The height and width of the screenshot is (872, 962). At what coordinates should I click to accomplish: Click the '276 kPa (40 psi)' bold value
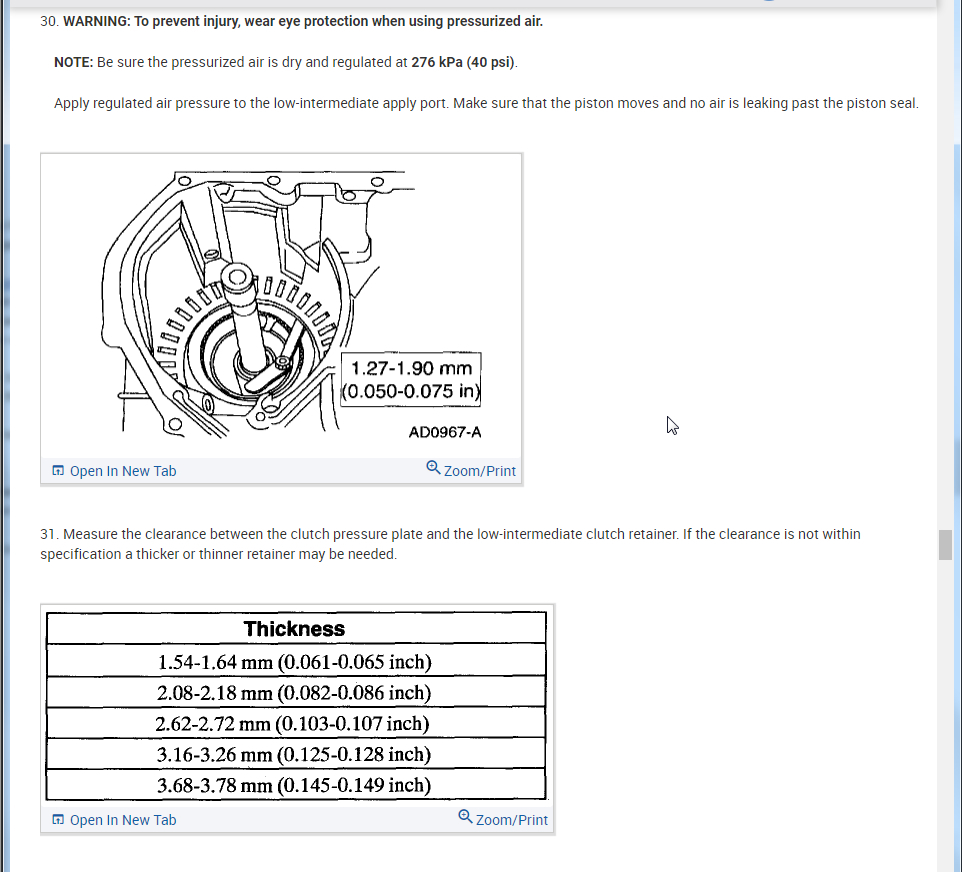point(463,62)
